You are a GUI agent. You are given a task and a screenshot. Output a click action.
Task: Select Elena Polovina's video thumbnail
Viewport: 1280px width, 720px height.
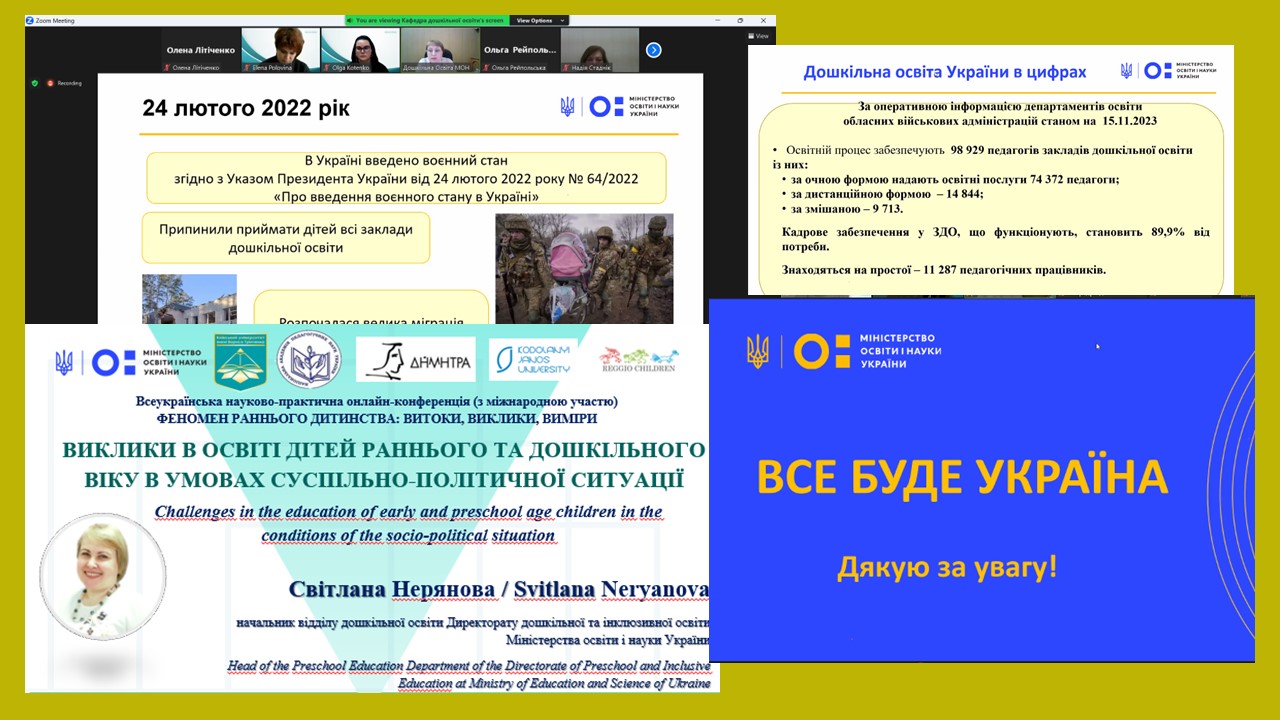pos(280,50)
